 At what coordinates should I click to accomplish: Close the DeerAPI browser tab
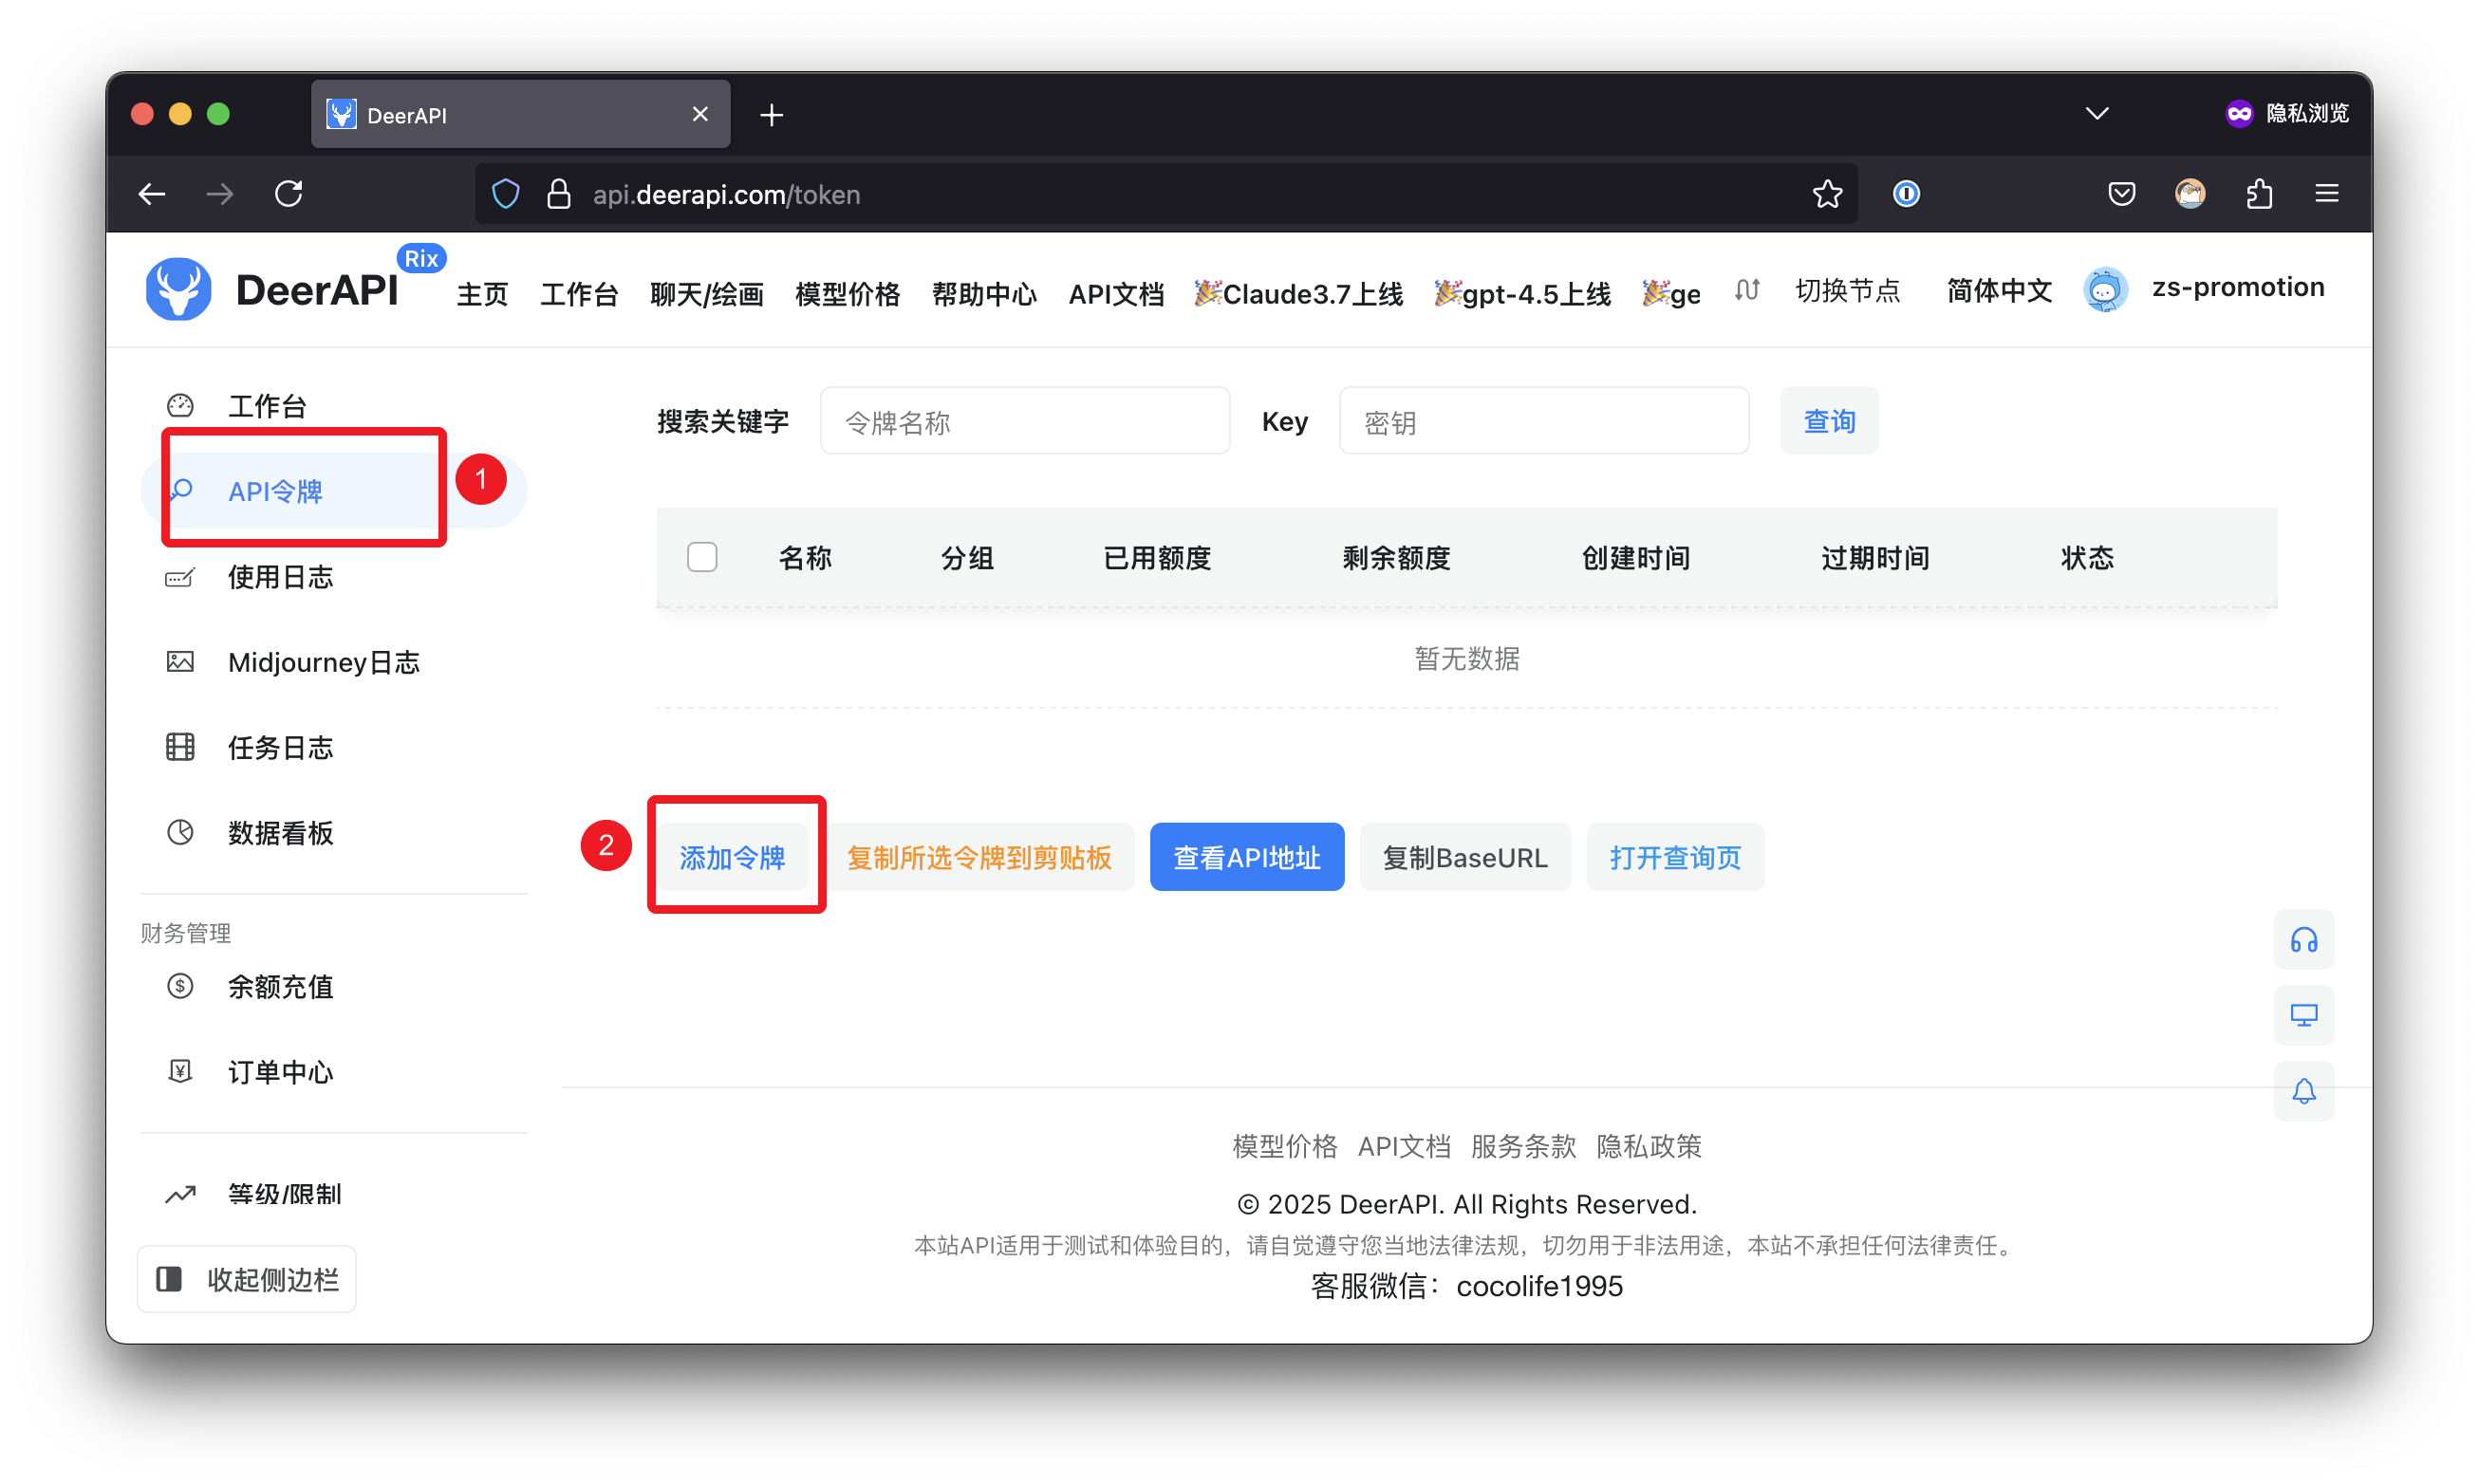[x=700, y=115]
